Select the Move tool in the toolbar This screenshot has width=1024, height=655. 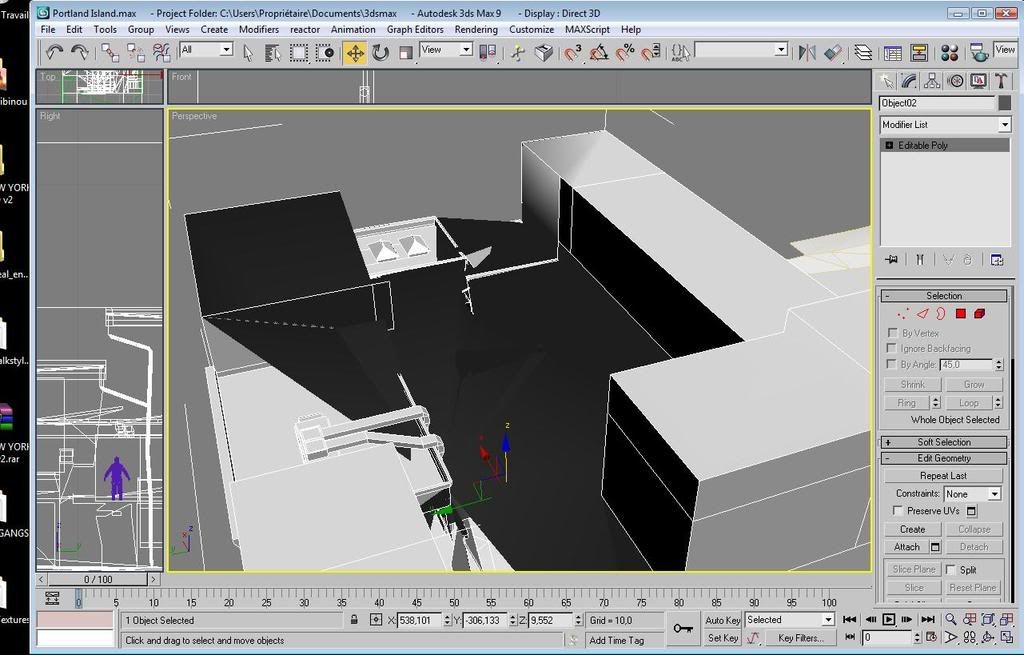pos(355,52)
